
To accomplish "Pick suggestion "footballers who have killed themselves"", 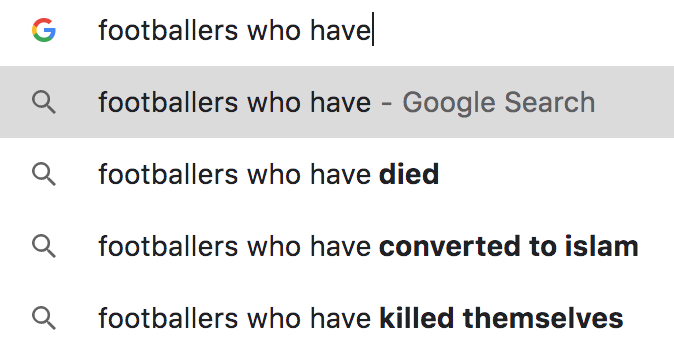I will (x=337, y=319).
